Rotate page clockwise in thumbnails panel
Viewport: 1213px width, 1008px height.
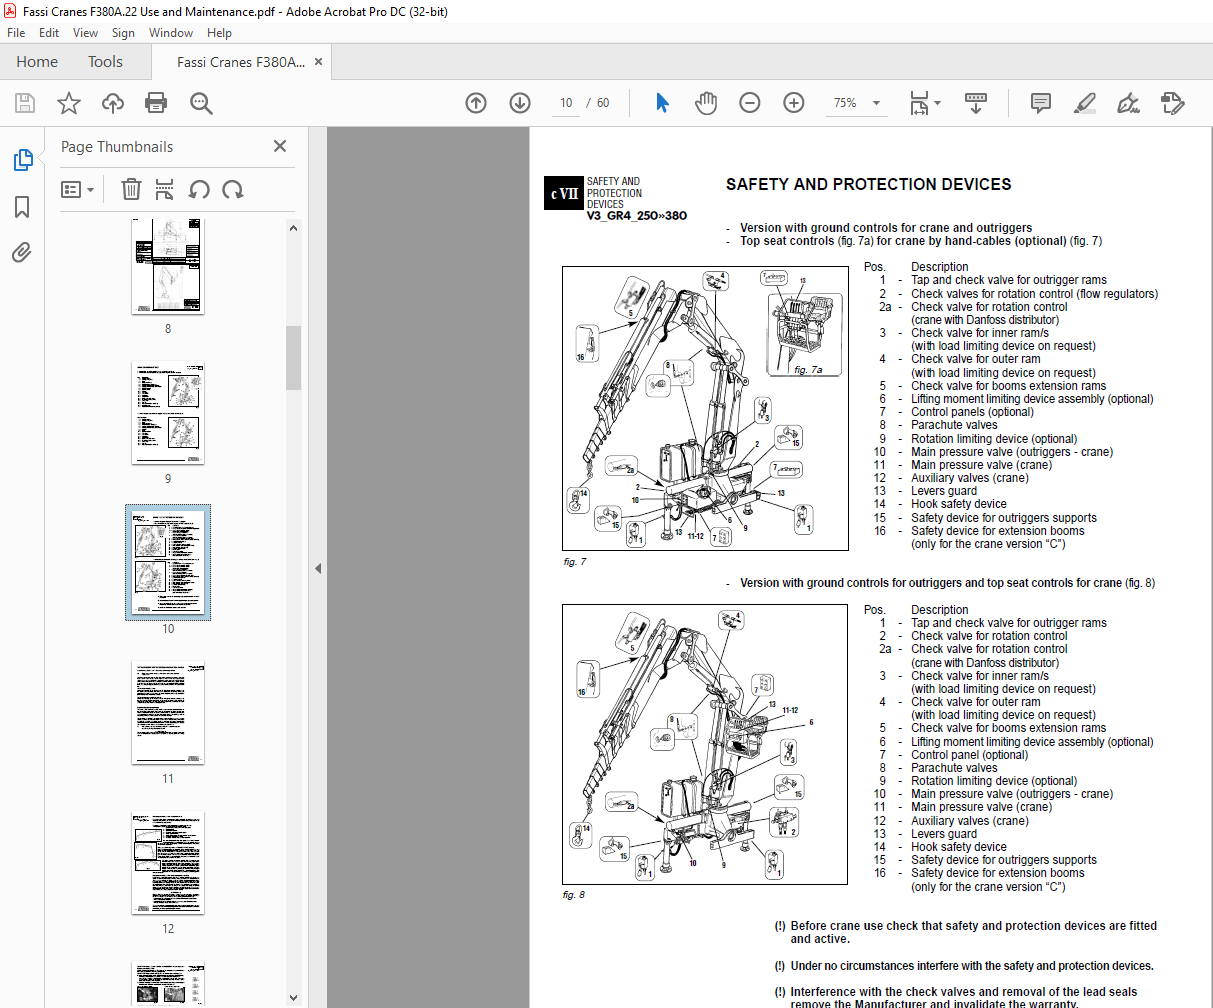tap(233, 189)
